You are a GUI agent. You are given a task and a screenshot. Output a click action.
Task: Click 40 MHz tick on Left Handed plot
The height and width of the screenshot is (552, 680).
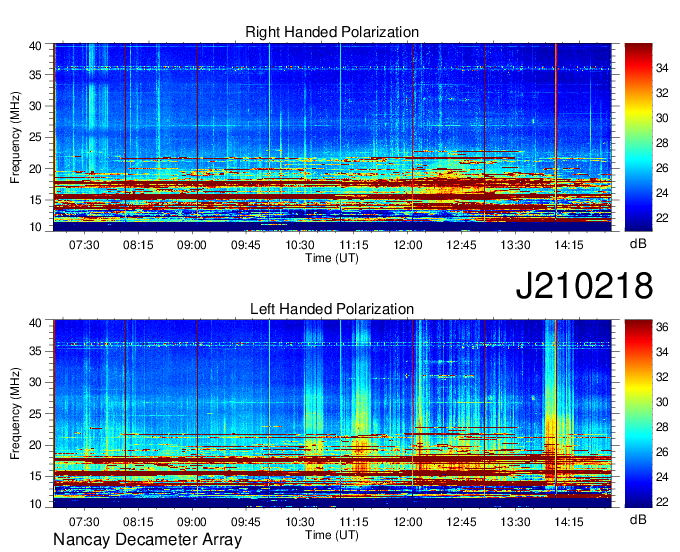pos(36,323)
